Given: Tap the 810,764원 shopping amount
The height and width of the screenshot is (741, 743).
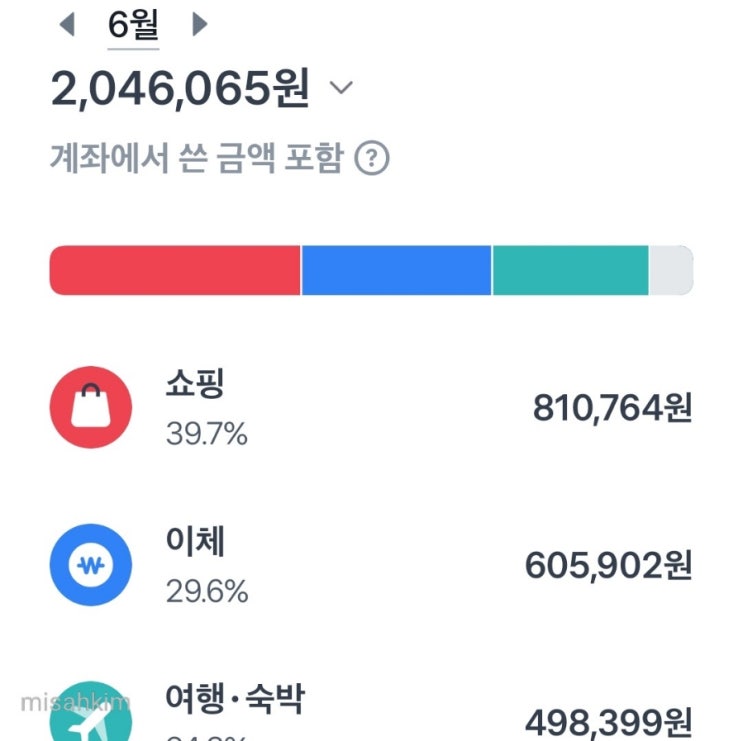Looking at the screenshot, I should (612, 408).
